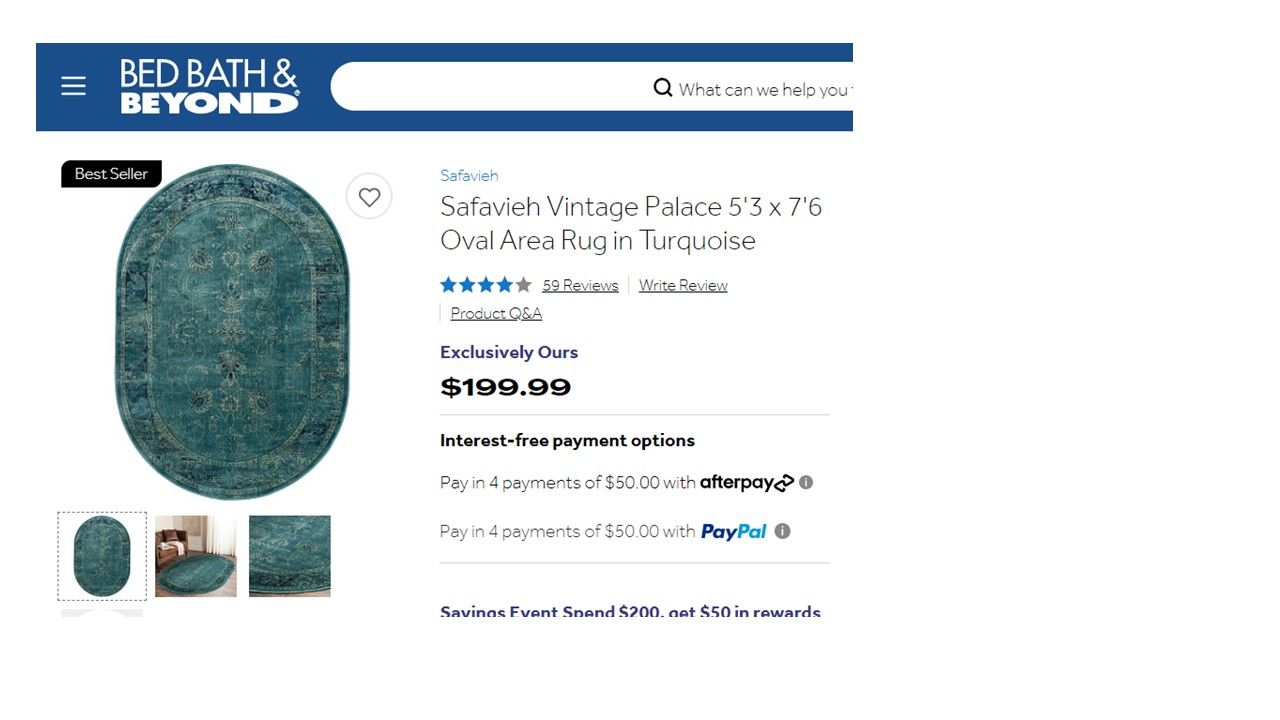Screen dimensions: 1280x720
Task: Add rug to wishlist with heart icon
Action: tap(369, 197)
